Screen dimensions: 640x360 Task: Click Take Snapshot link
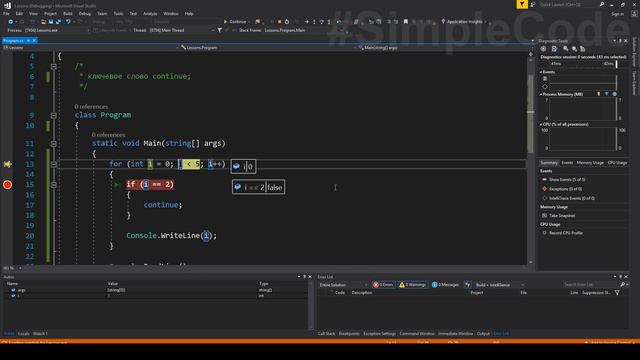pyautogui.click(x=562, y=216)
